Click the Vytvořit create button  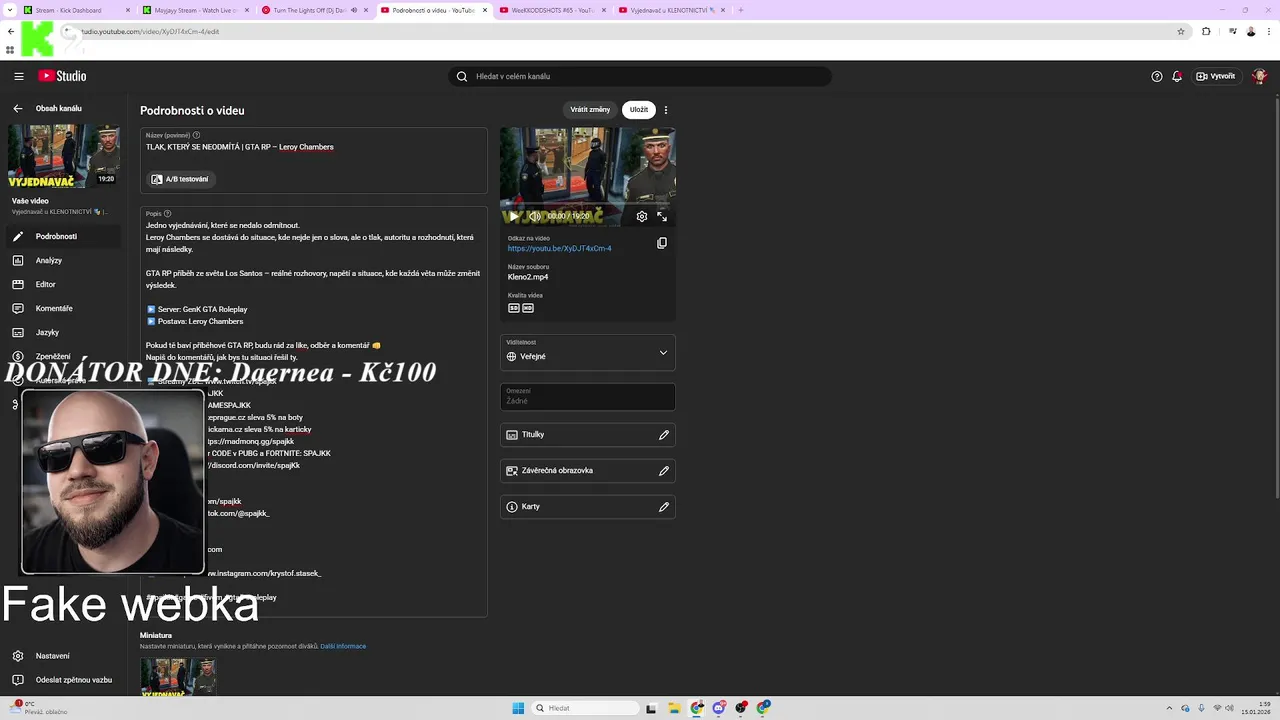[x=1216, y=76]
